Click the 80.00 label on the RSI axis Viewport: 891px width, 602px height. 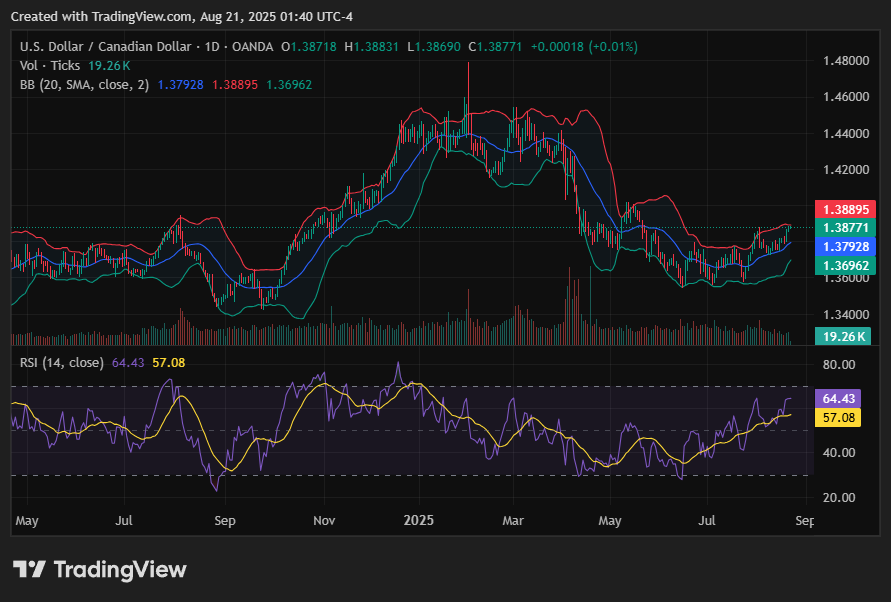(x=839, y=364)
